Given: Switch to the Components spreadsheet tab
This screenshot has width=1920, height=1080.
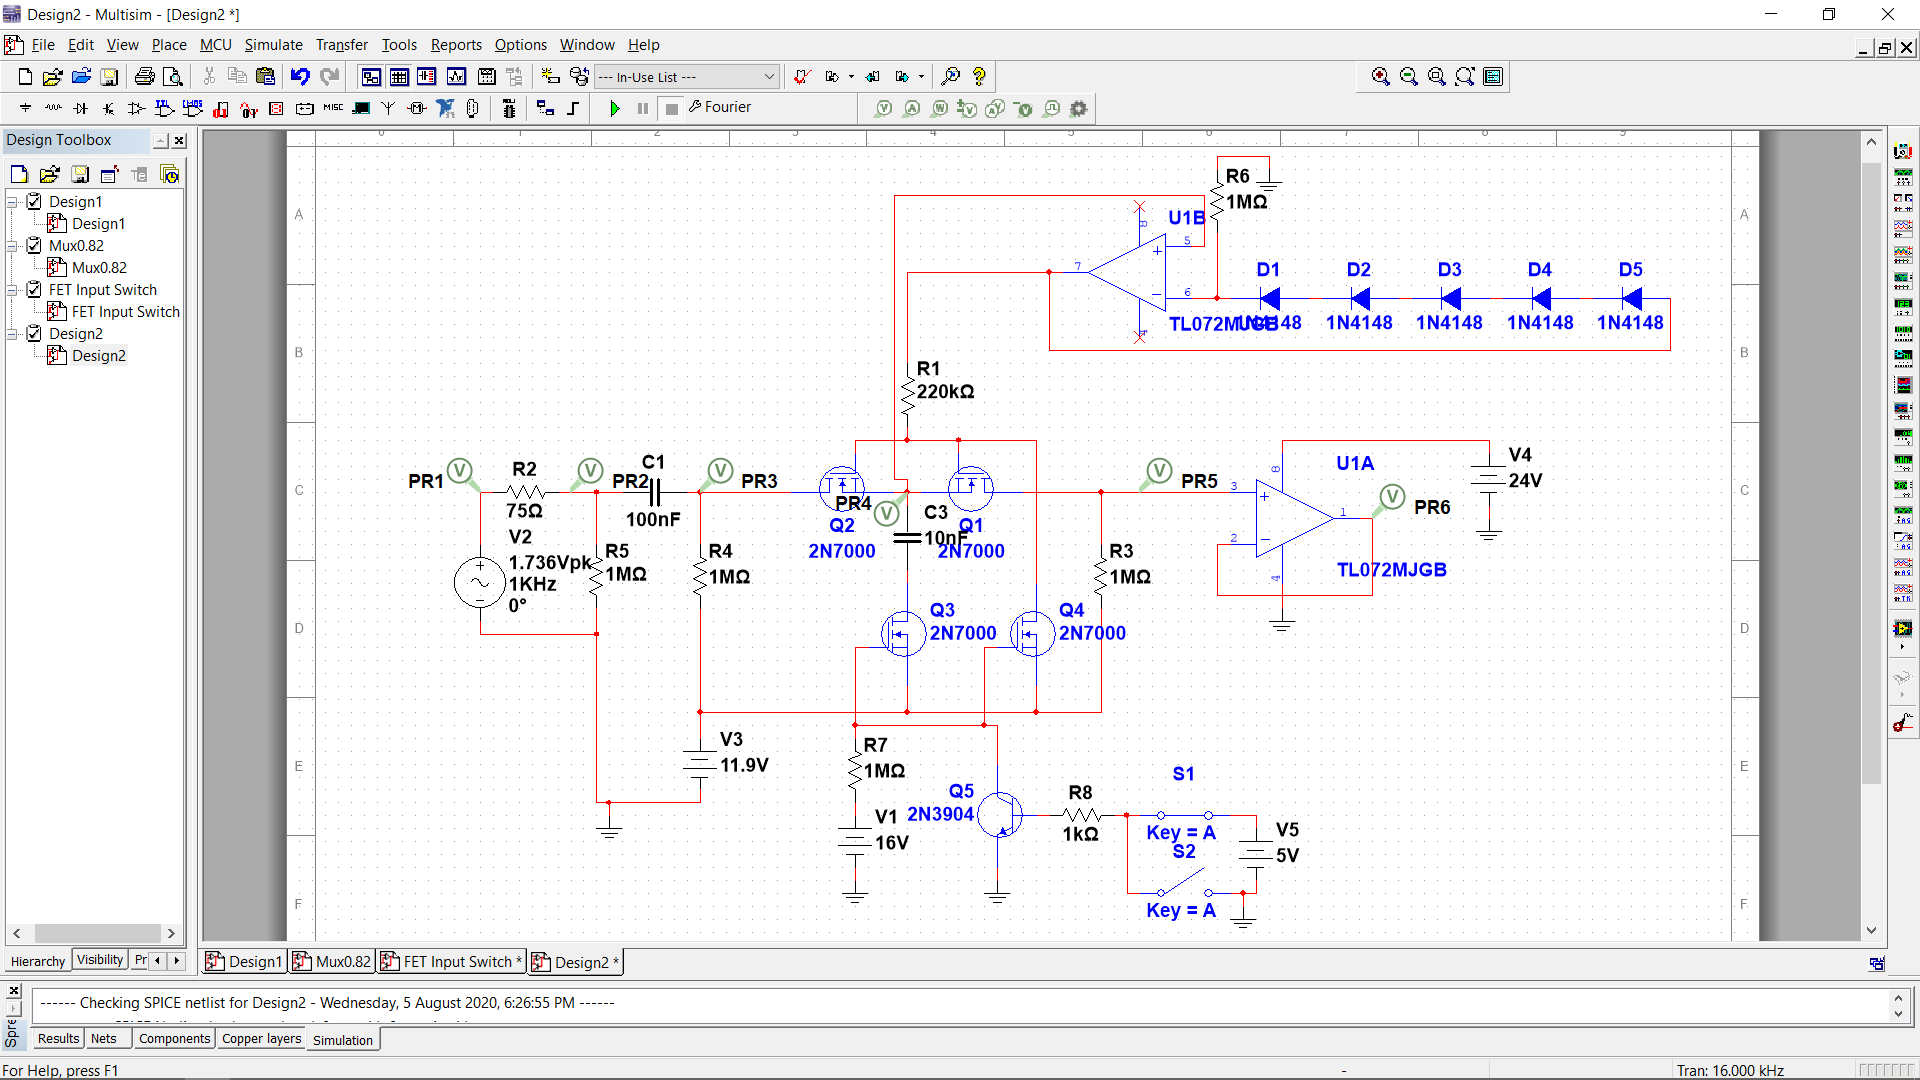Looking at the screenshot, I should 175,1039.
